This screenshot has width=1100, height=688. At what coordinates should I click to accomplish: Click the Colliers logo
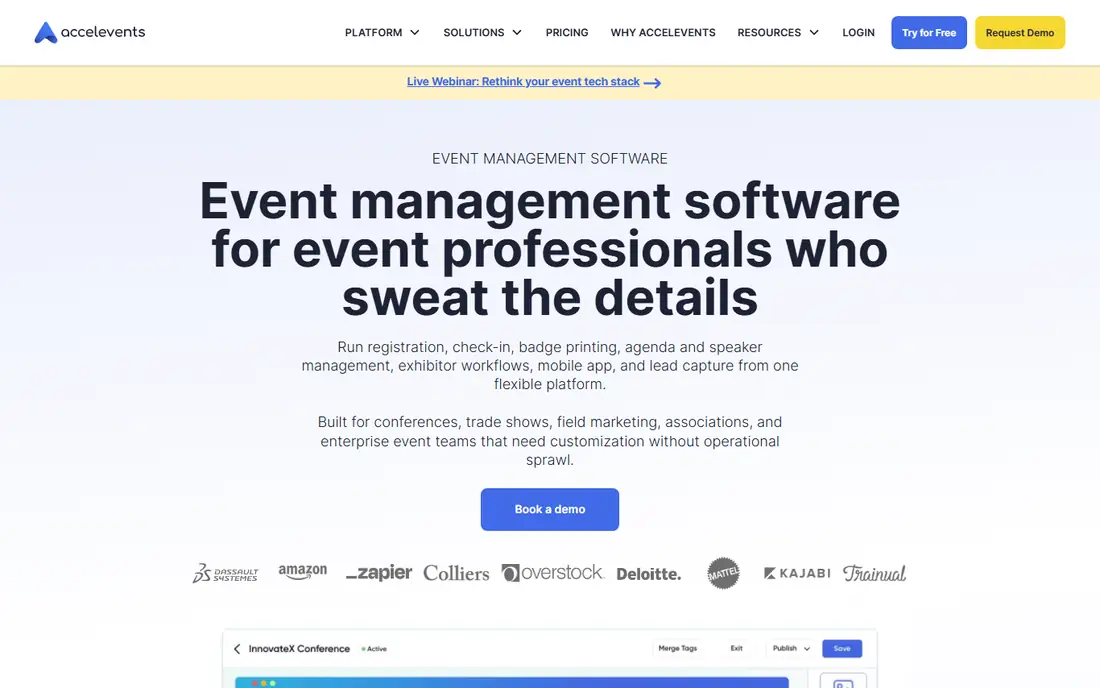(456, 573)
